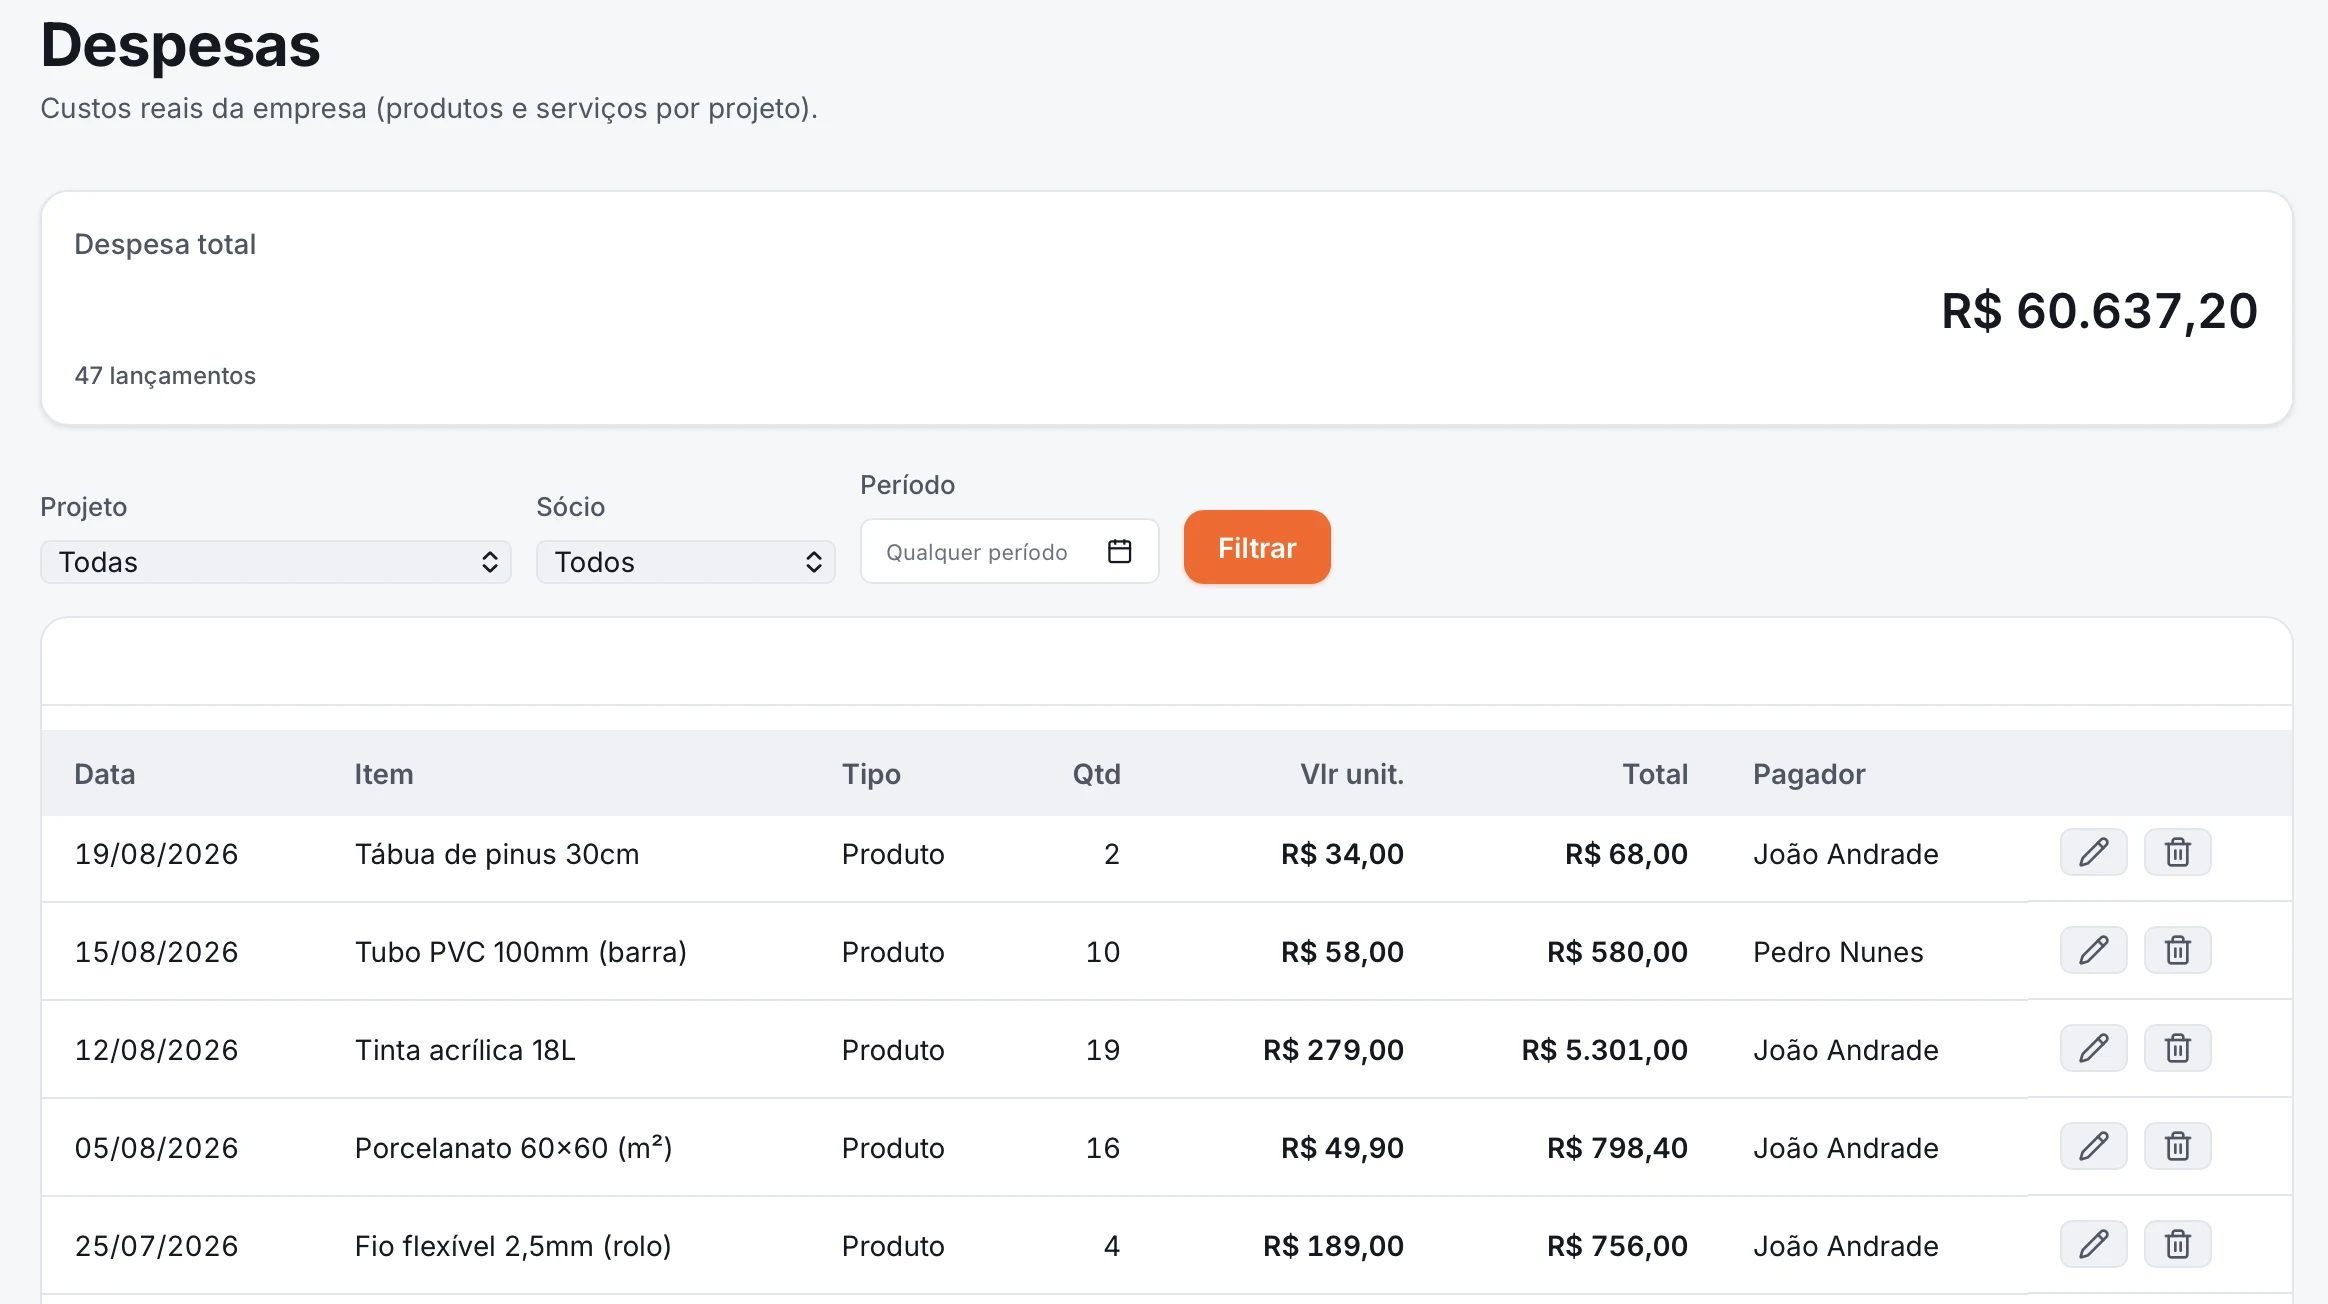Edit the Porcelanato 60×60 entry
2328x1304 pixels.
[x=2093, y=1147]
